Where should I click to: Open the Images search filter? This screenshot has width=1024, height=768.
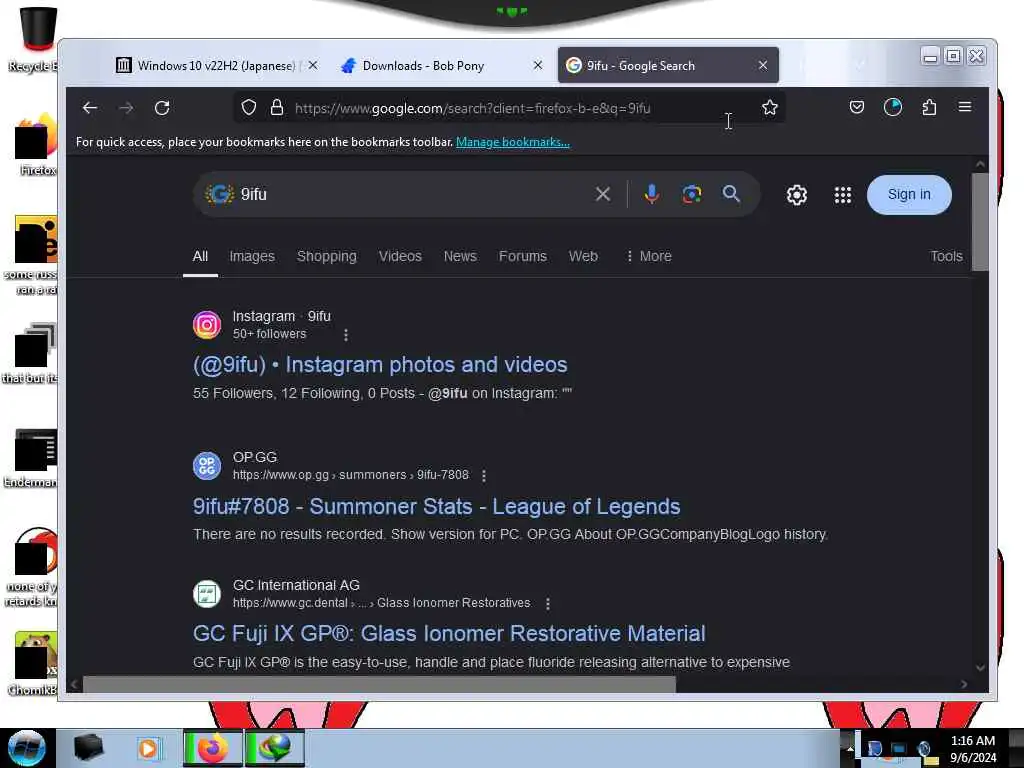coord(252,256)
